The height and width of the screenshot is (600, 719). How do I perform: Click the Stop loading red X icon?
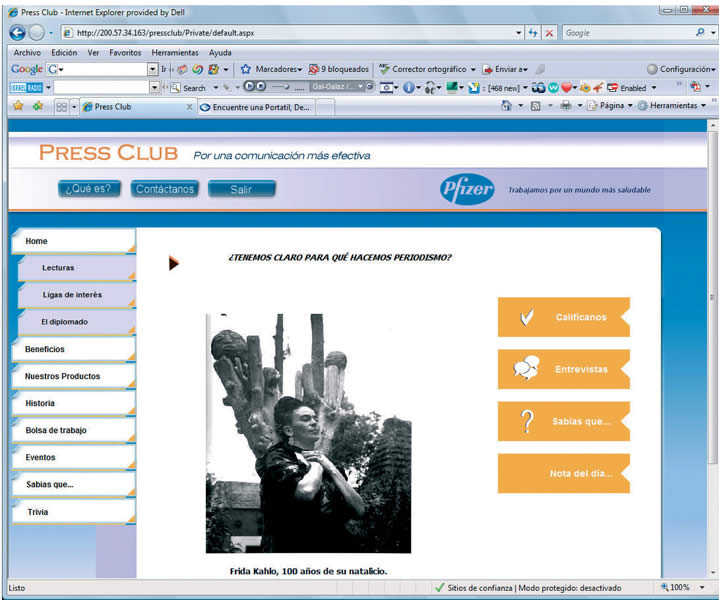(x=549, y=33)
